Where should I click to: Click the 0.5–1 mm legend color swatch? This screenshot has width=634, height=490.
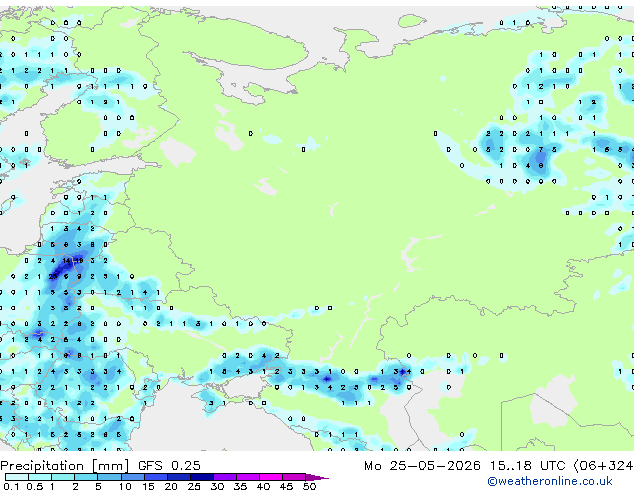pyautogui.click(x=40, y=477)
